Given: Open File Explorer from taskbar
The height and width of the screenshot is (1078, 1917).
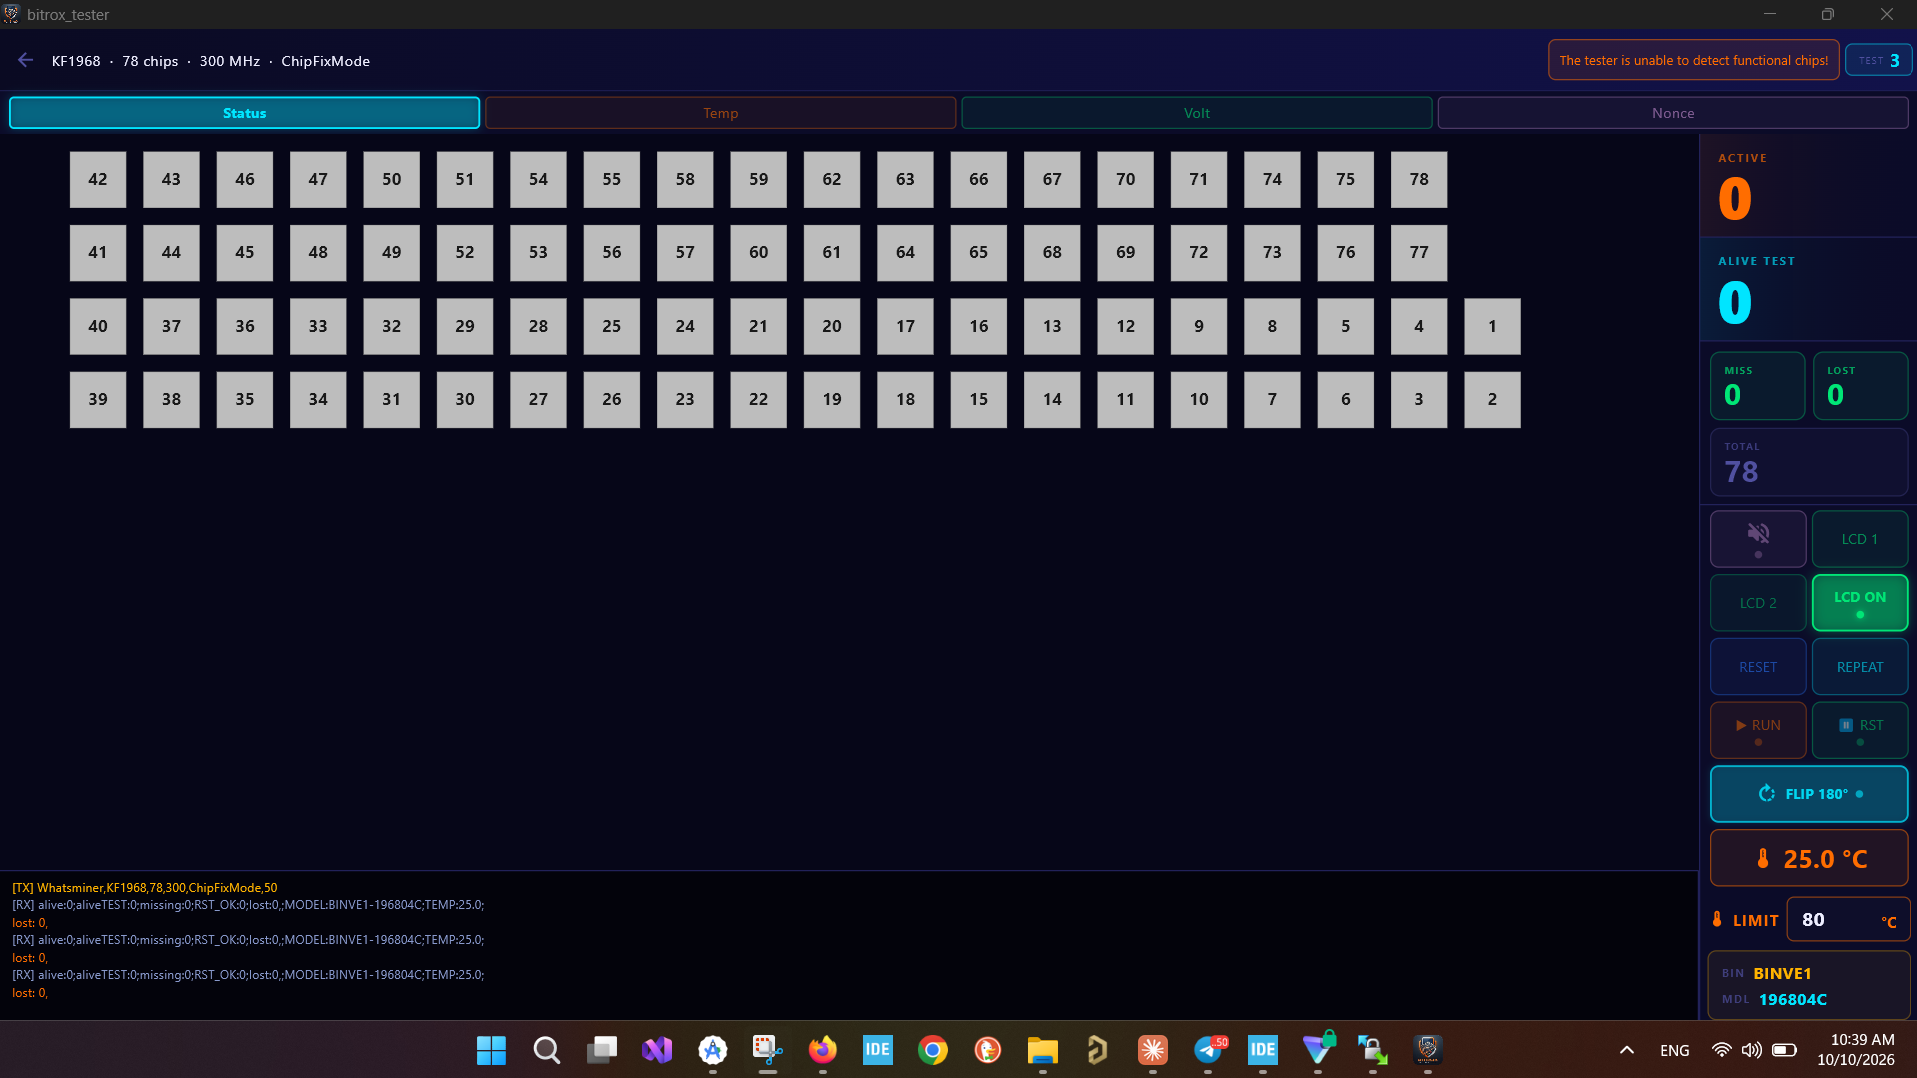Looking at the screenshot, I should (1042, 1050).
